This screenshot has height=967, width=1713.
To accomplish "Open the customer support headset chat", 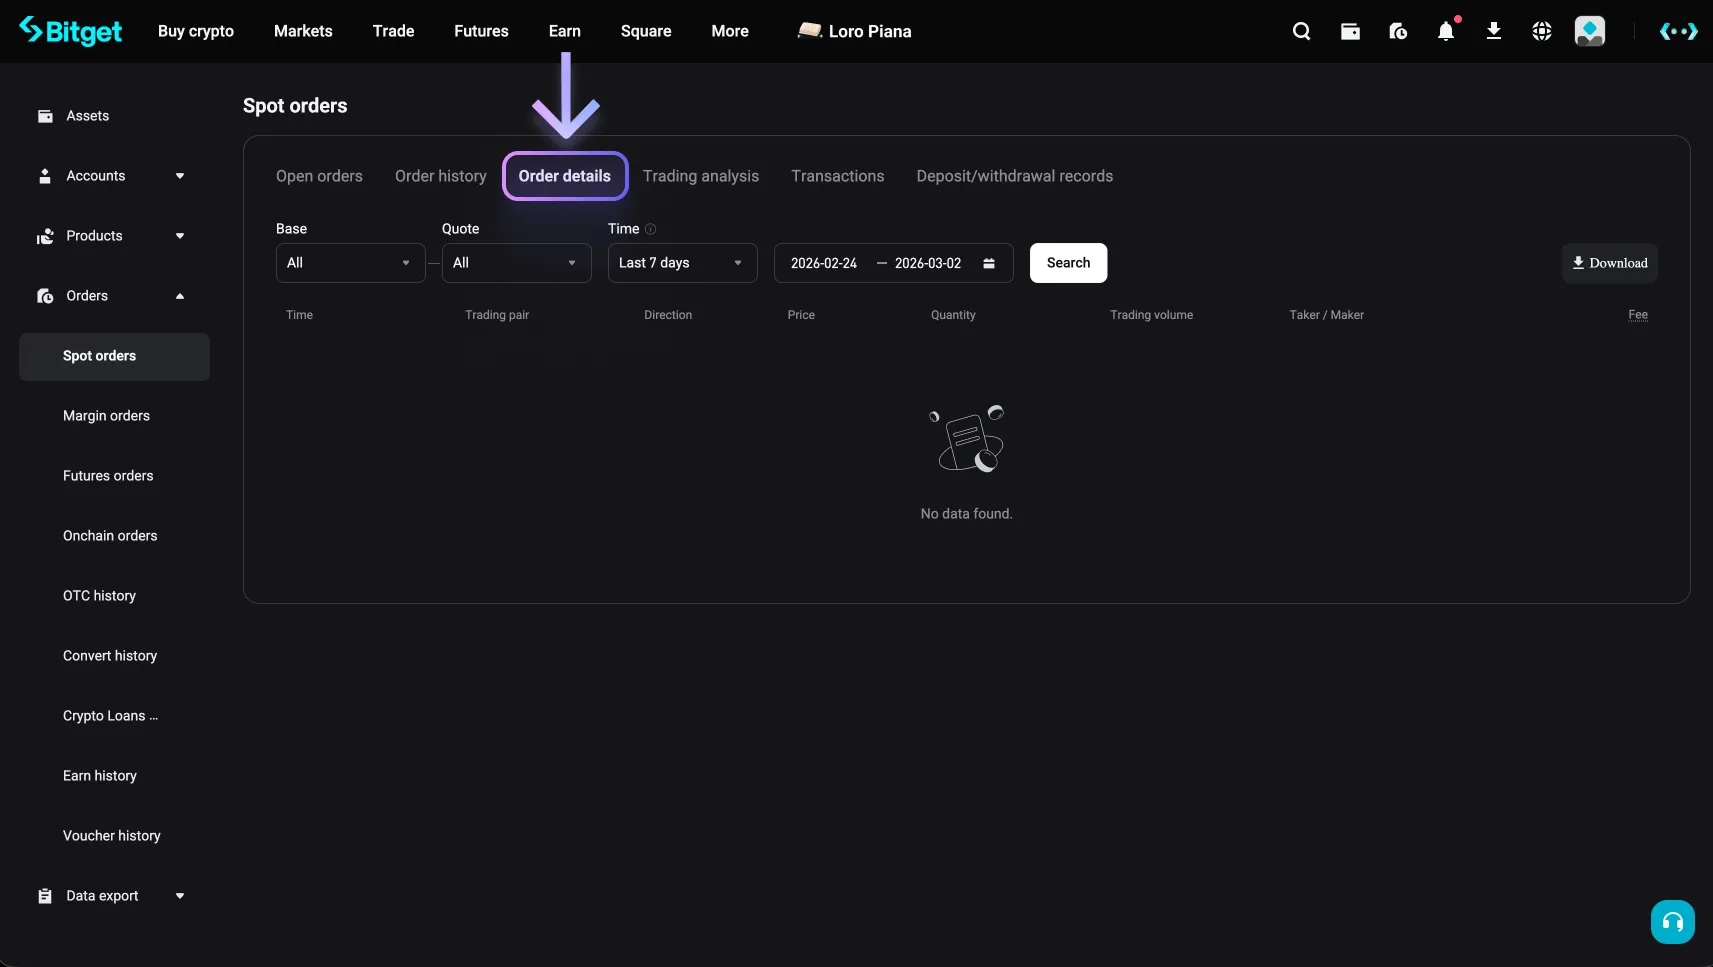I will point(1672,922).
